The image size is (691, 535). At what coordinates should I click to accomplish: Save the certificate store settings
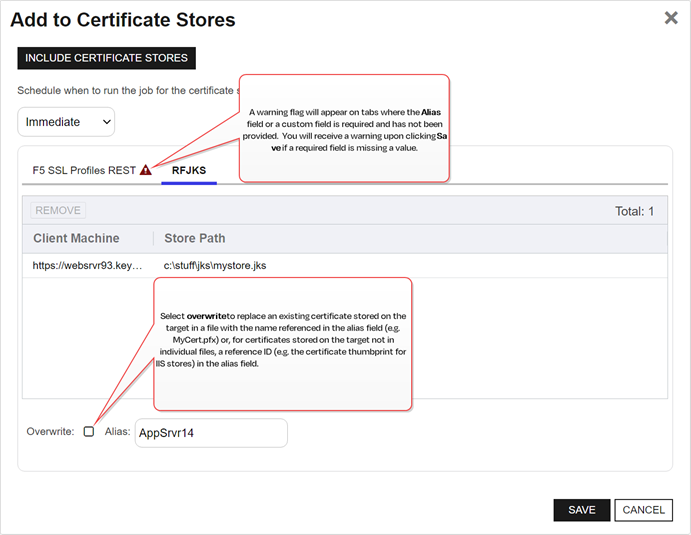pyautogui.click(x=581, y=510)
